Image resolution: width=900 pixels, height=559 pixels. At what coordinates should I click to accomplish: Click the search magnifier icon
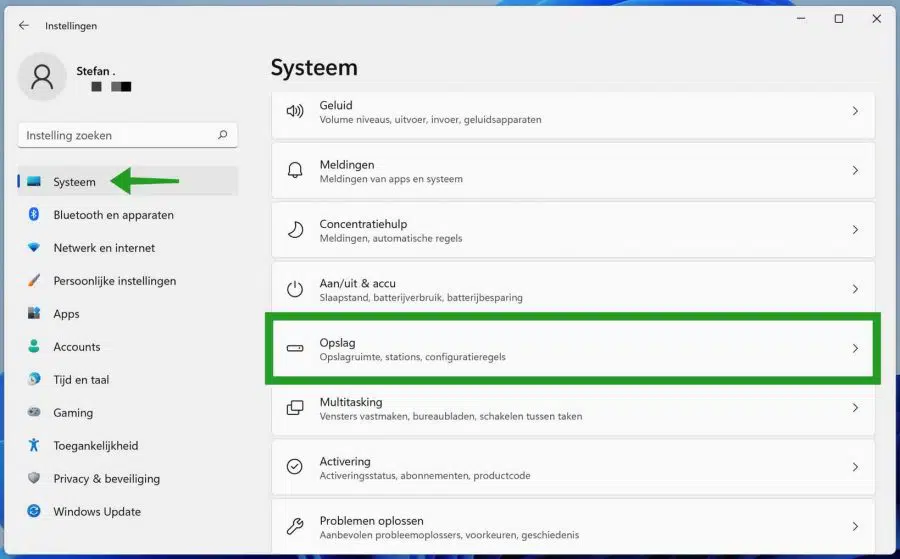pyautogui.click(x=223, y=135)
